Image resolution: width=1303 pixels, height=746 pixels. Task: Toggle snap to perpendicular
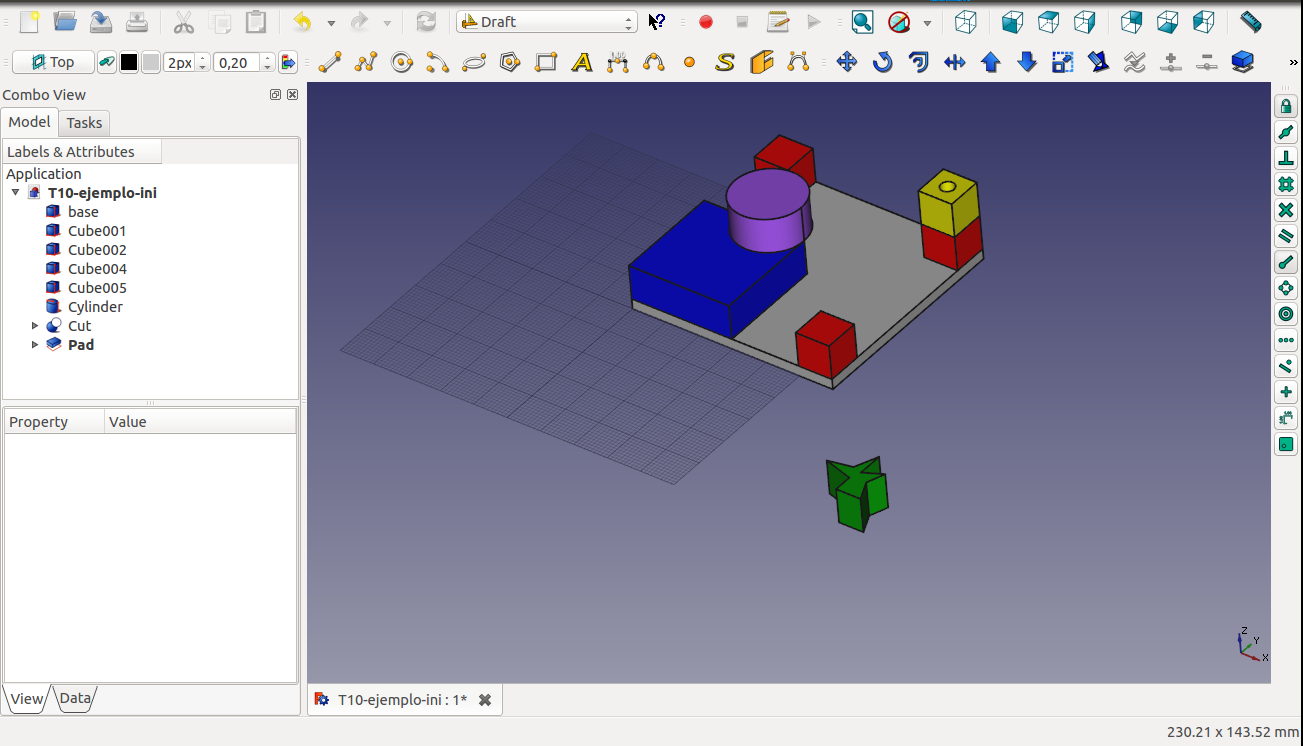coord(1286,159)
